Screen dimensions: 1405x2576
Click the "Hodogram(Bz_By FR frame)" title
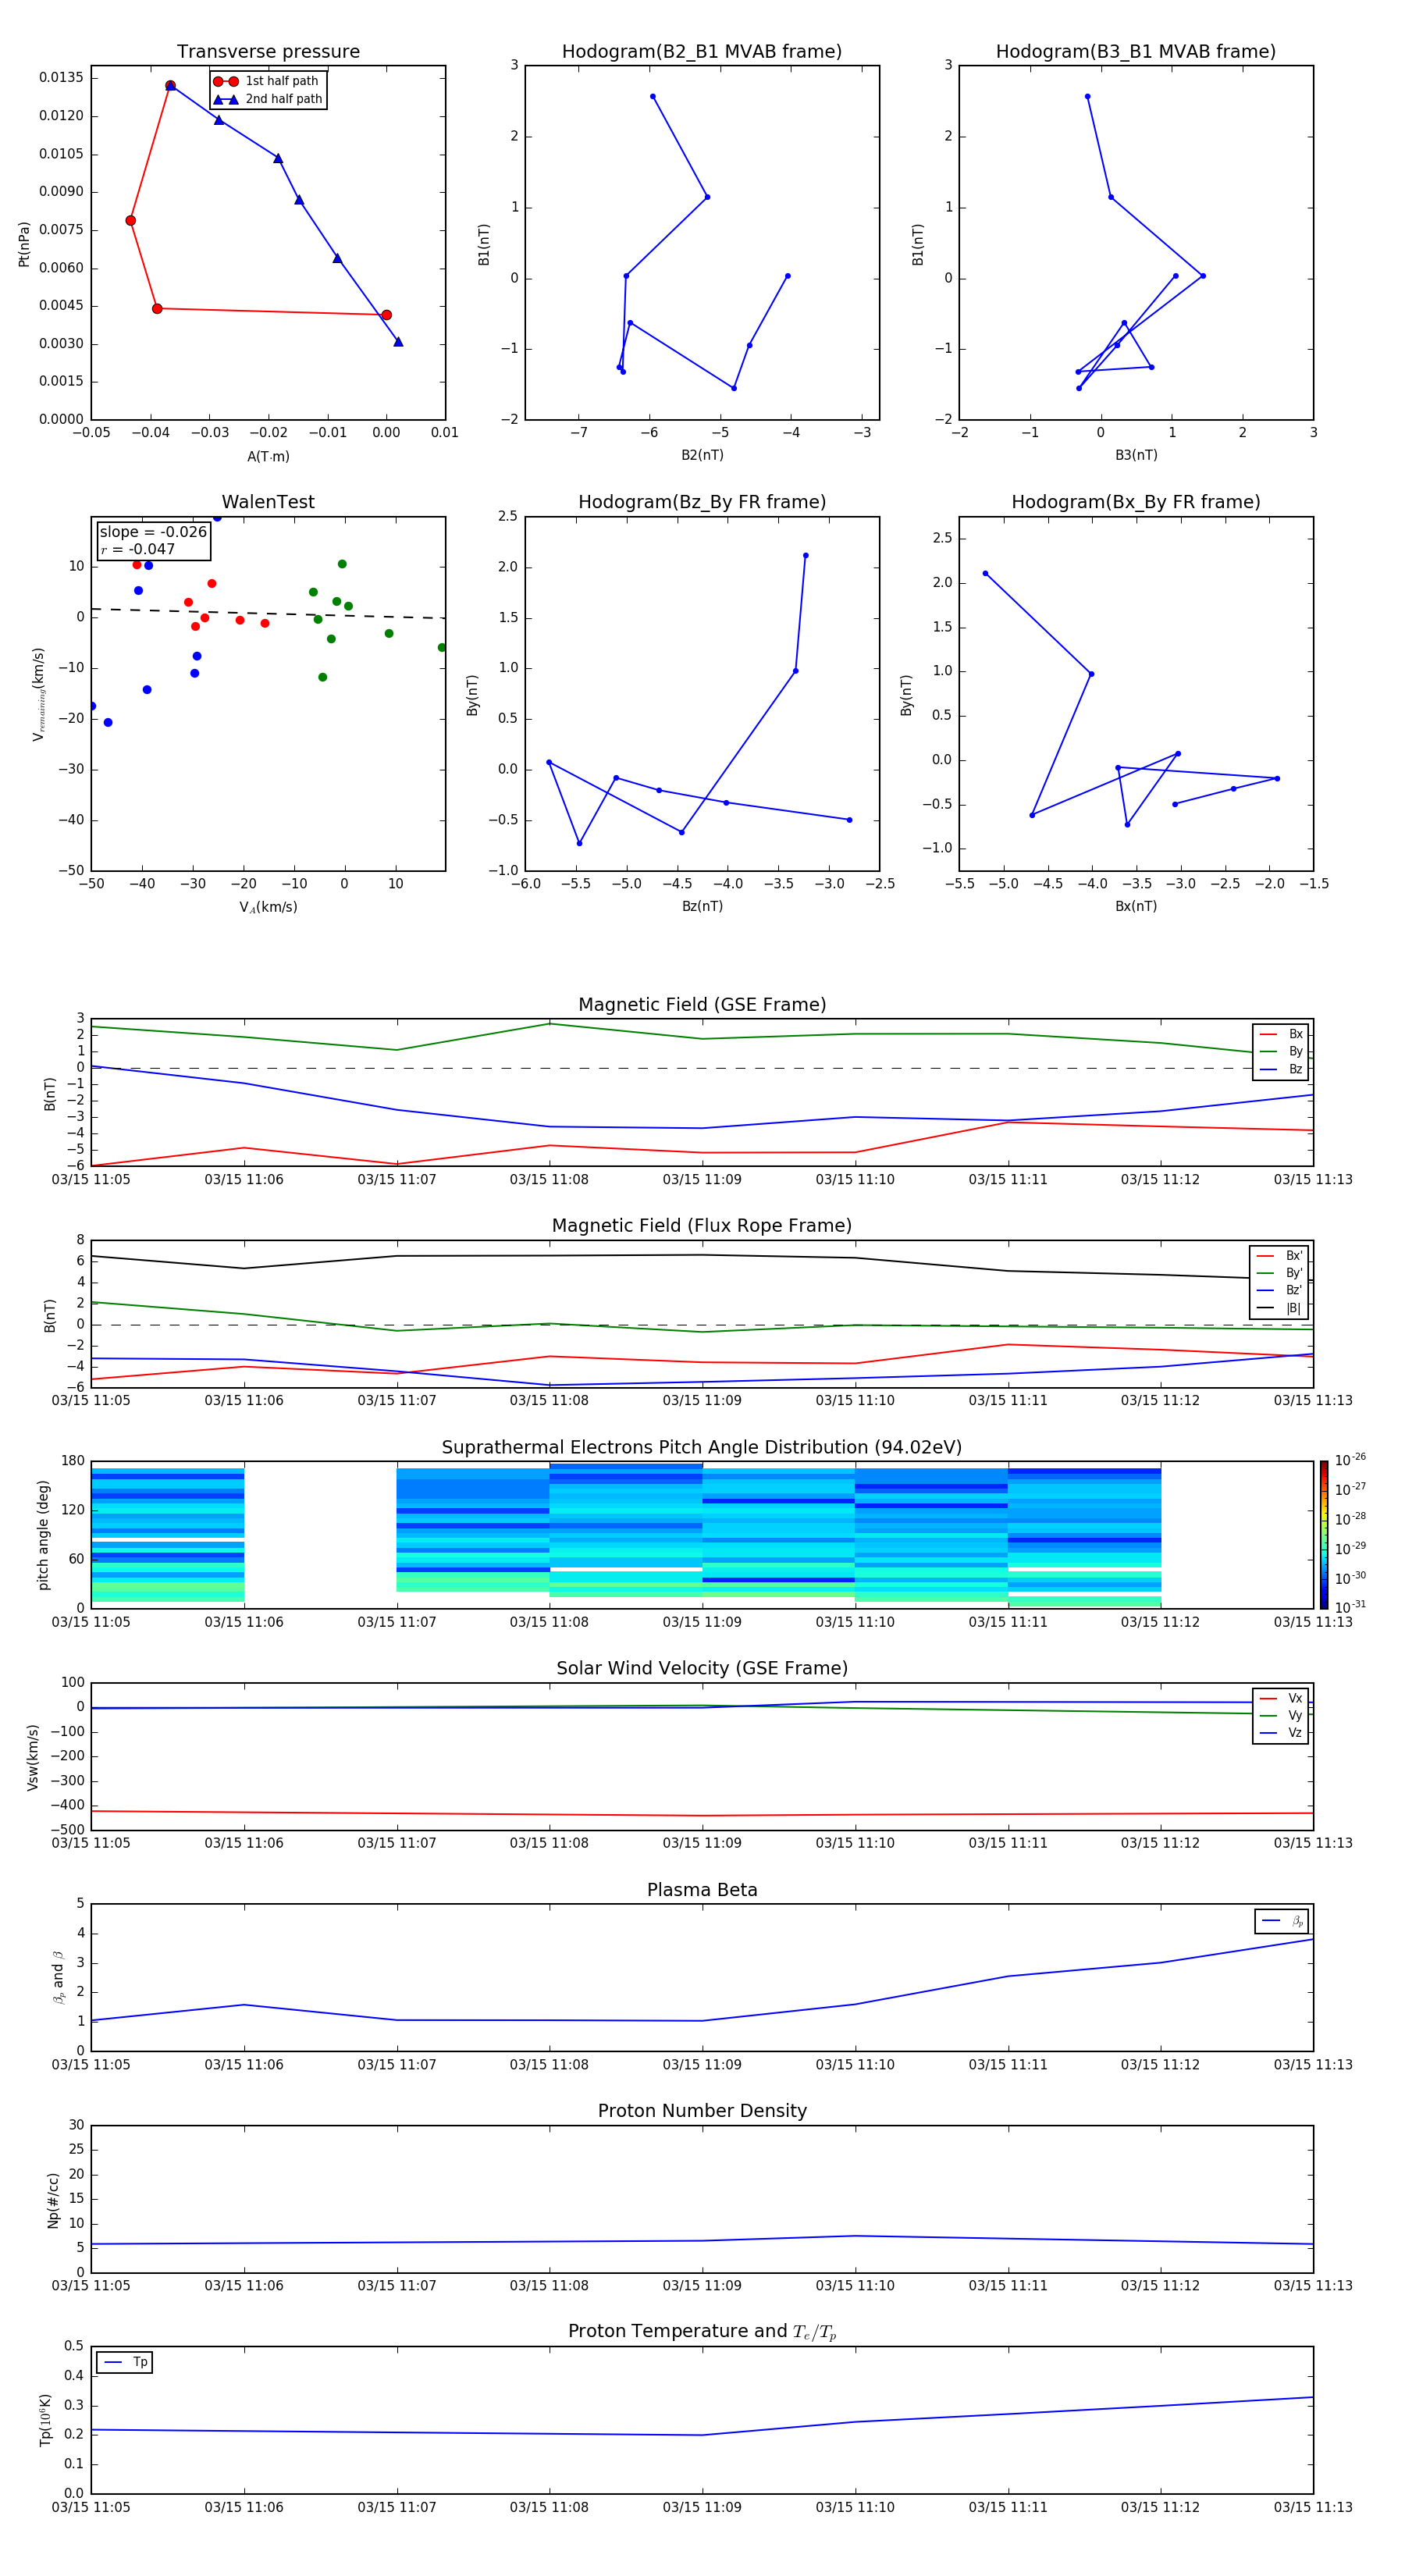click(702, 502)
